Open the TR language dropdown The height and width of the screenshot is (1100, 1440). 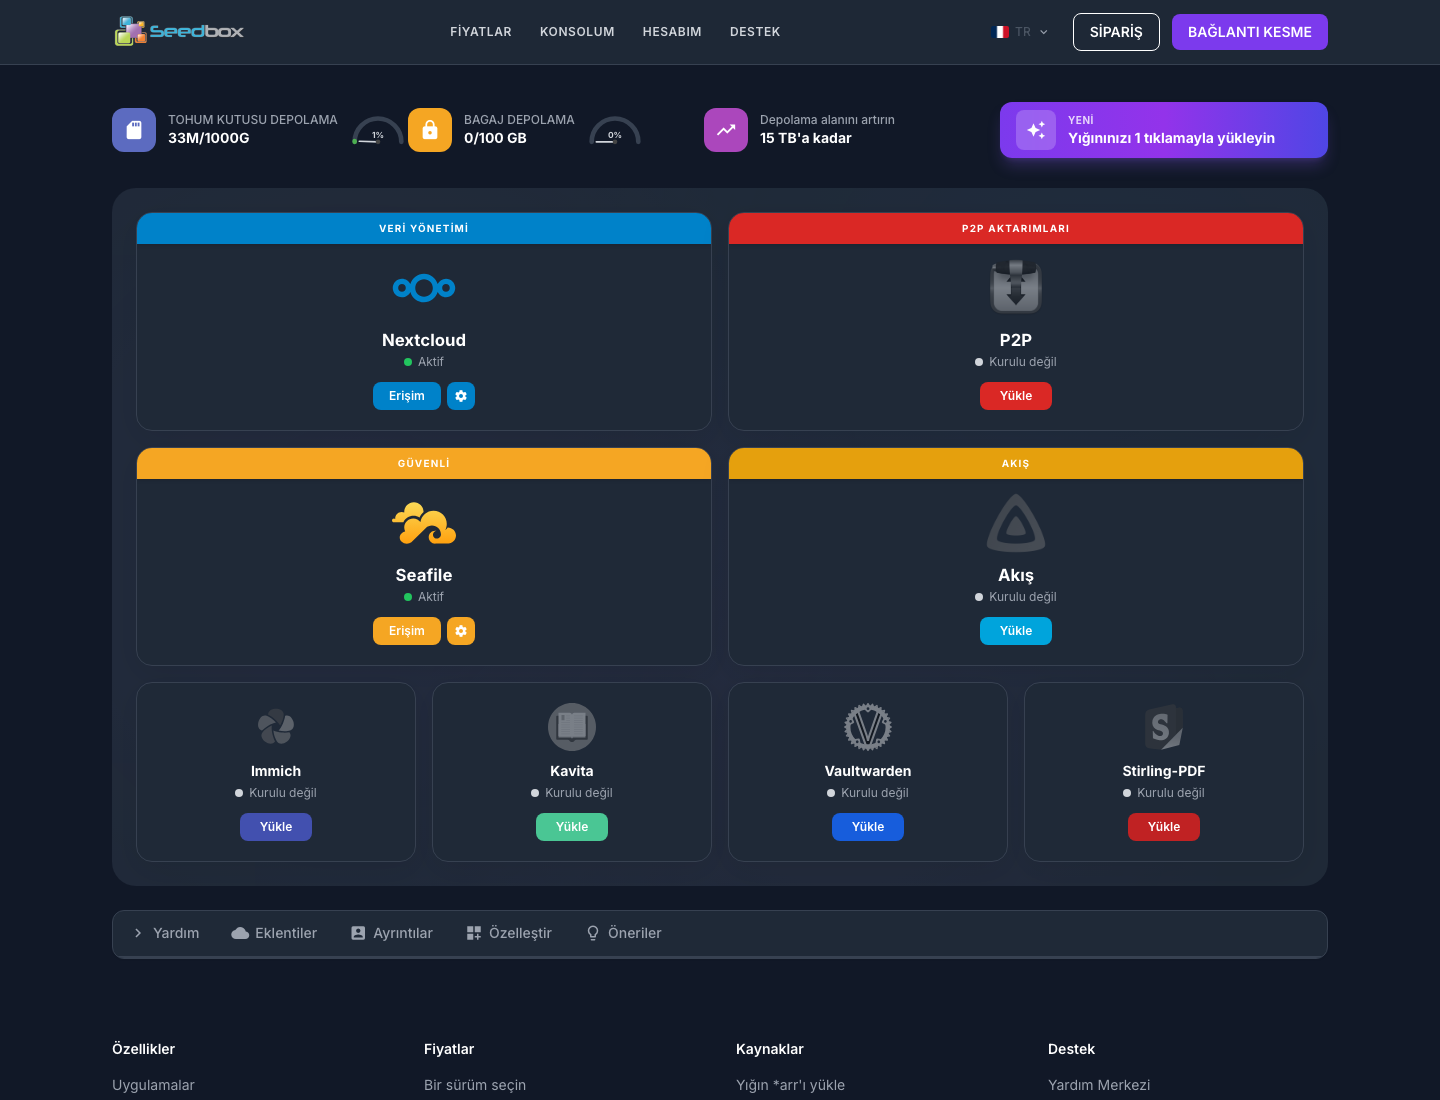click(1020, 32)
